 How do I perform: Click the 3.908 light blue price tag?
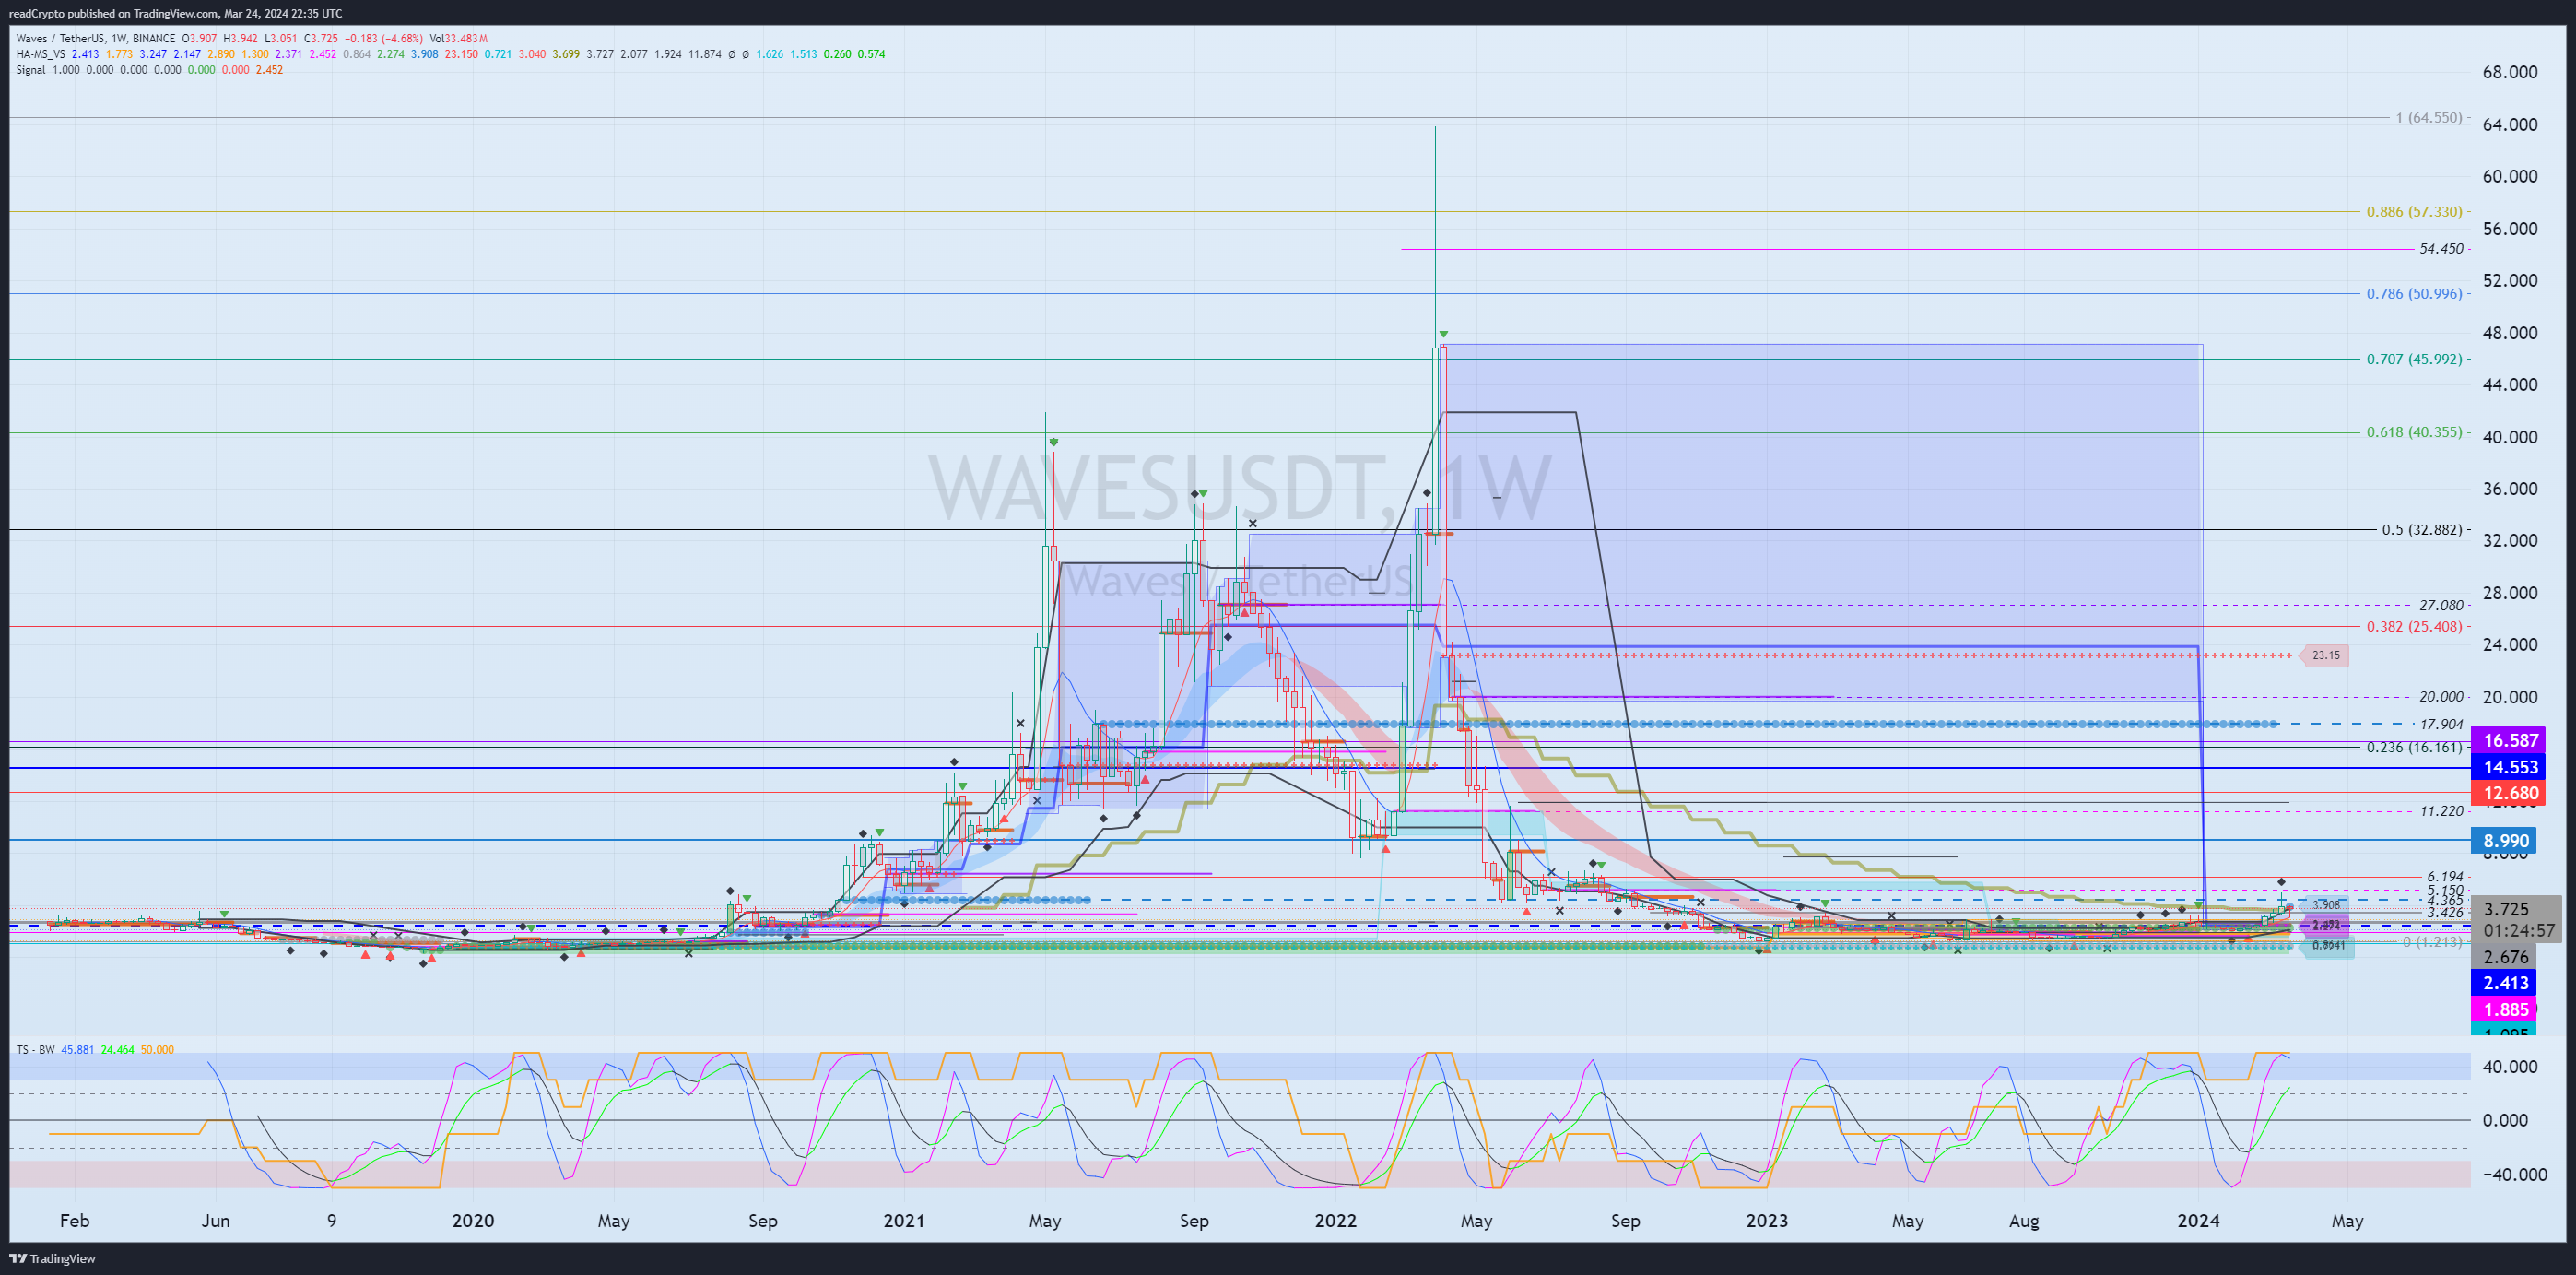2326,905
